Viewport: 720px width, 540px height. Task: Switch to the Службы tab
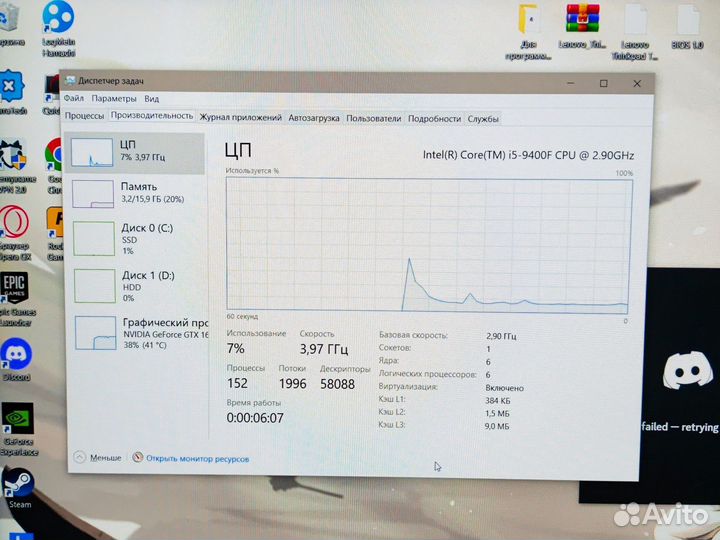(x=483, y=119)
